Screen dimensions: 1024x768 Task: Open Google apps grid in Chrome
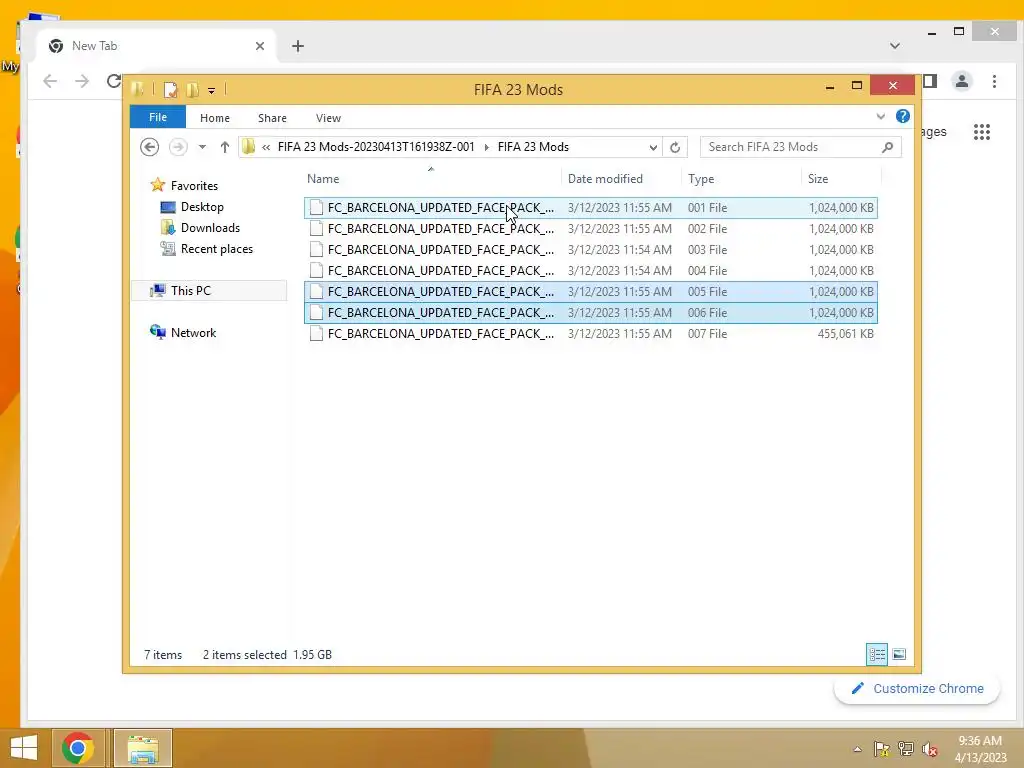pyautogui.click(x=982, y=132)
